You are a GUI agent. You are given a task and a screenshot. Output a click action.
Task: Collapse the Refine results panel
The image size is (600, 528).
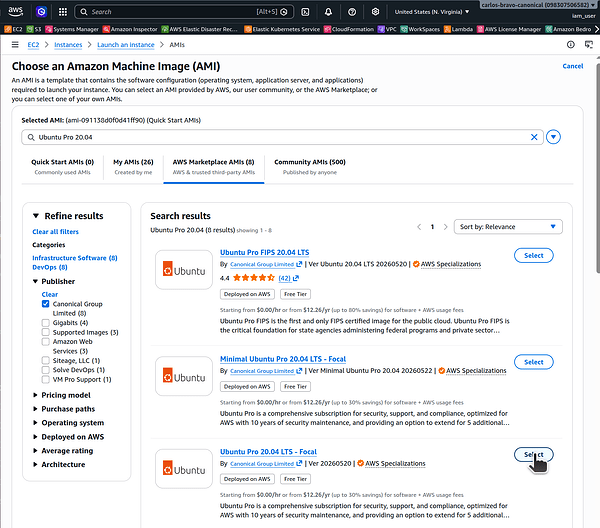(x=36, y=216)
